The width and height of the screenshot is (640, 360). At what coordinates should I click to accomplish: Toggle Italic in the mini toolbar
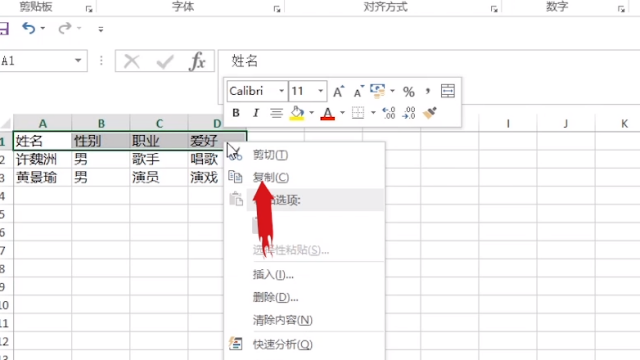tap(256, 113)
